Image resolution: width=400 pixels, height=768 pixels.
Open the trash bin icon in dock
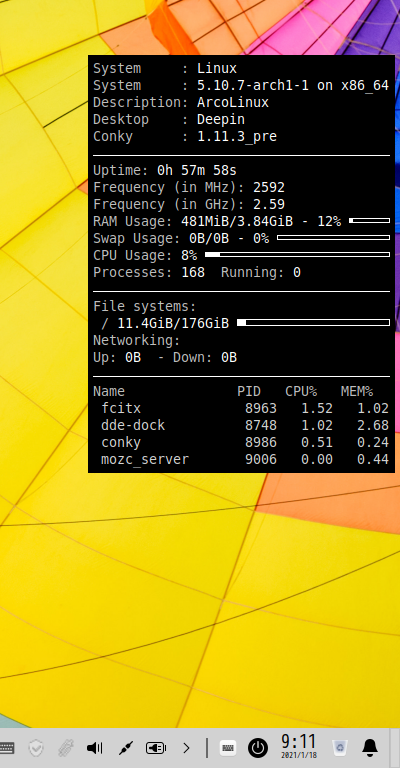(x=339, y=747)
